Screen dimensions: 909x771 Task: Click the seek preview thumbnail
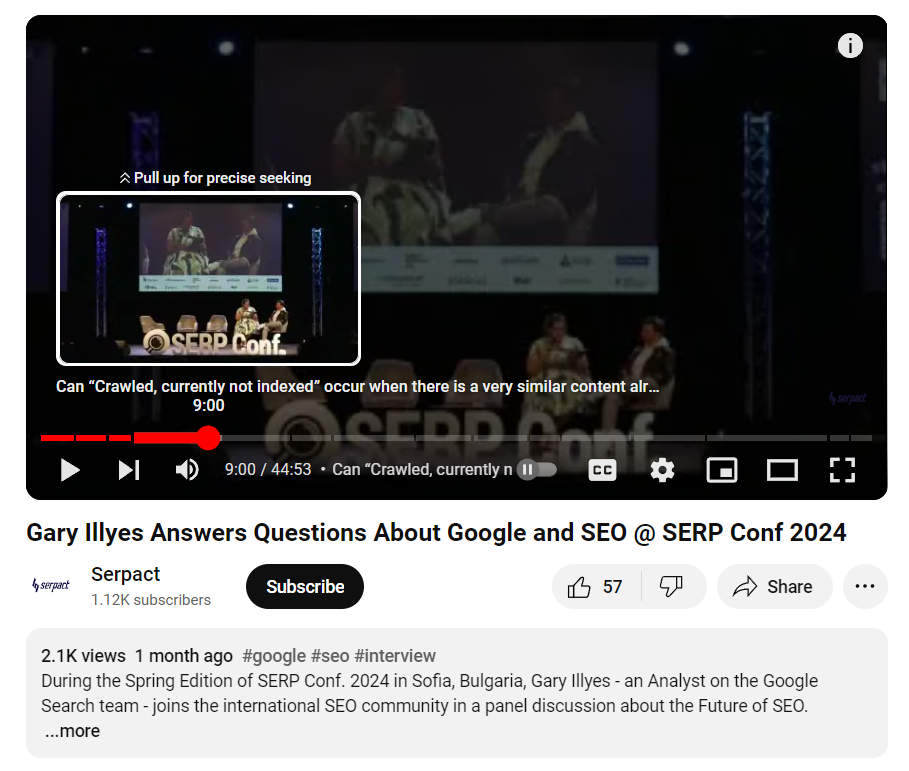click(208, 278)
